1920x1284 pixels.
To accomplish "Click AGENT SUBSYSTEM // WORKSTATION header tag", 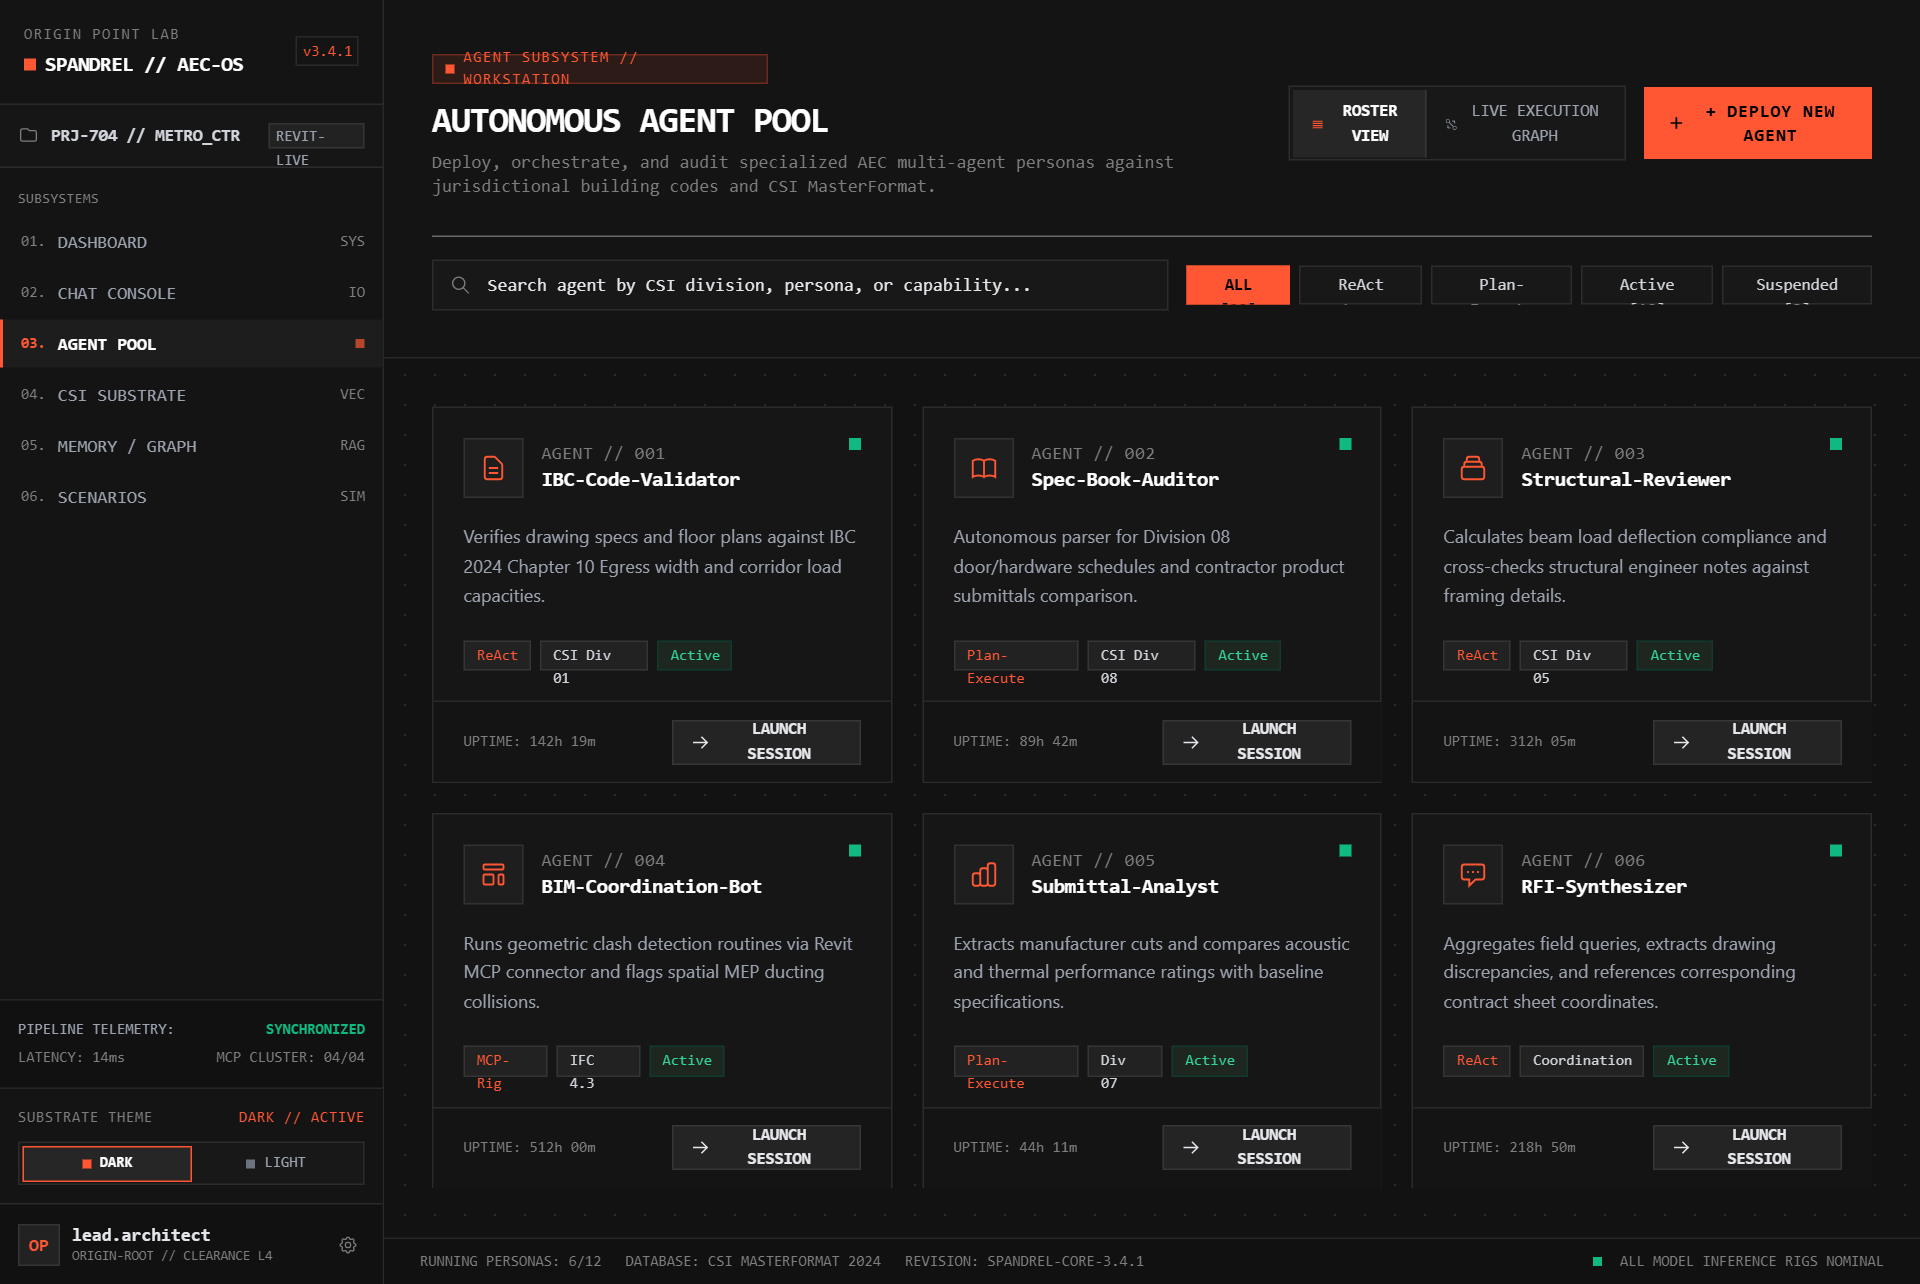I will [x=600, y=69].
